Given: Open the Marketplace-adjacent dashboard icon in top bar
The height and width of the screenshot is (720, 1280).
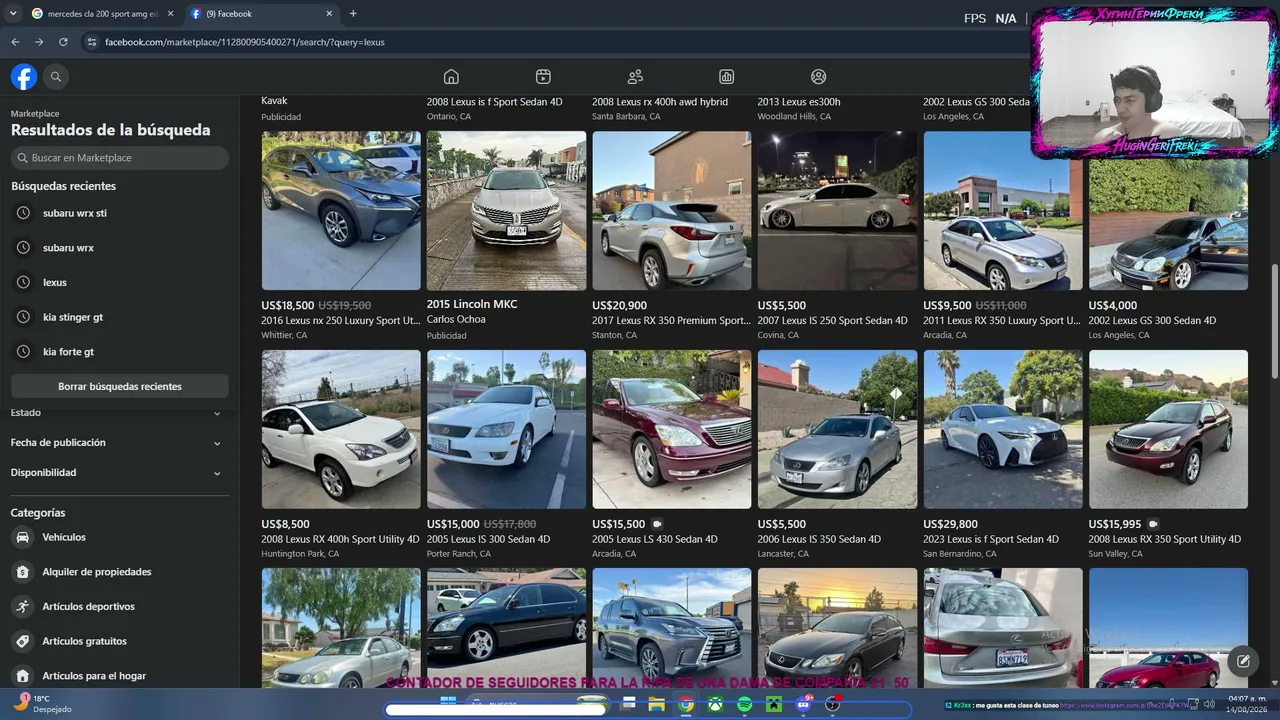Looking at the screenshot, I should pos(727,77).
